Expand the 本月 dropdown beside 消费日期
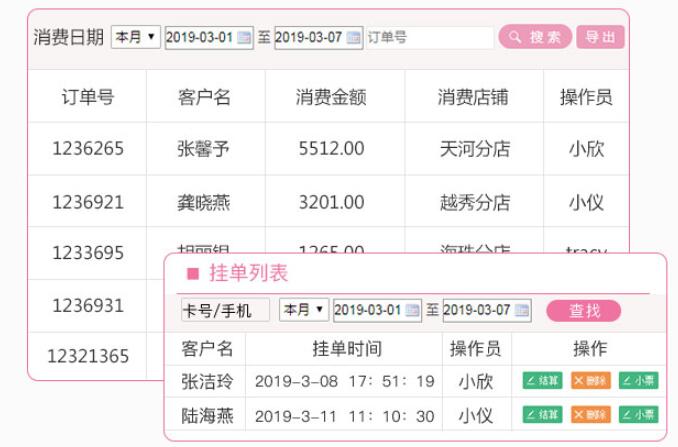This screenshot has height=447, width=678. [x=135, y=37]
